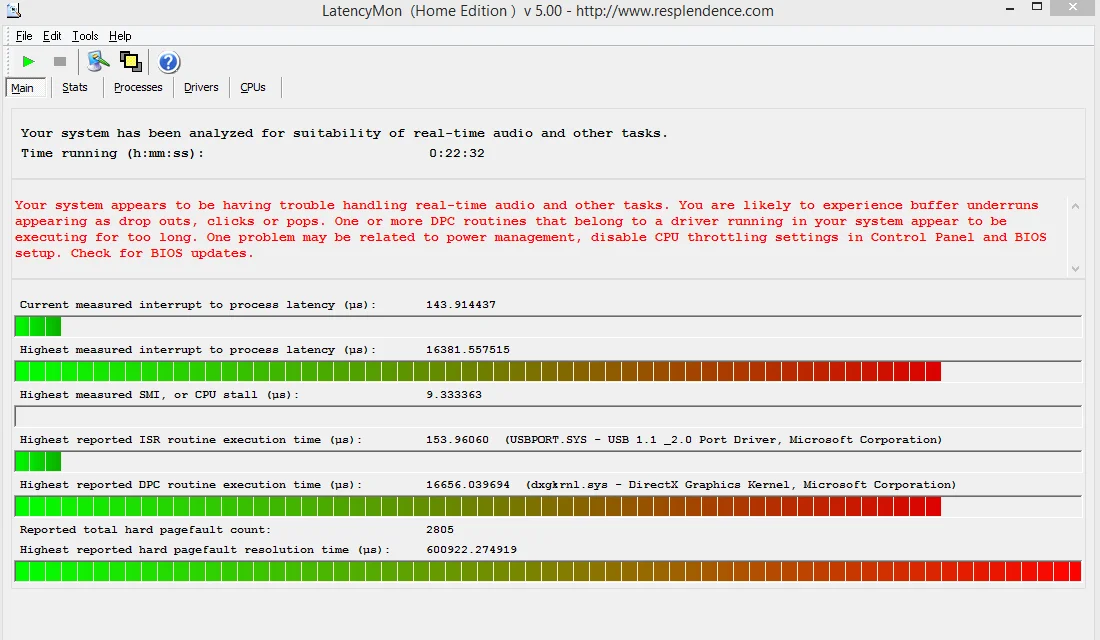Click 'Current measured interrupt to process latency' label
This screenshot has height=640, width=1100.
pyautogui.click(x=198, y=305)
